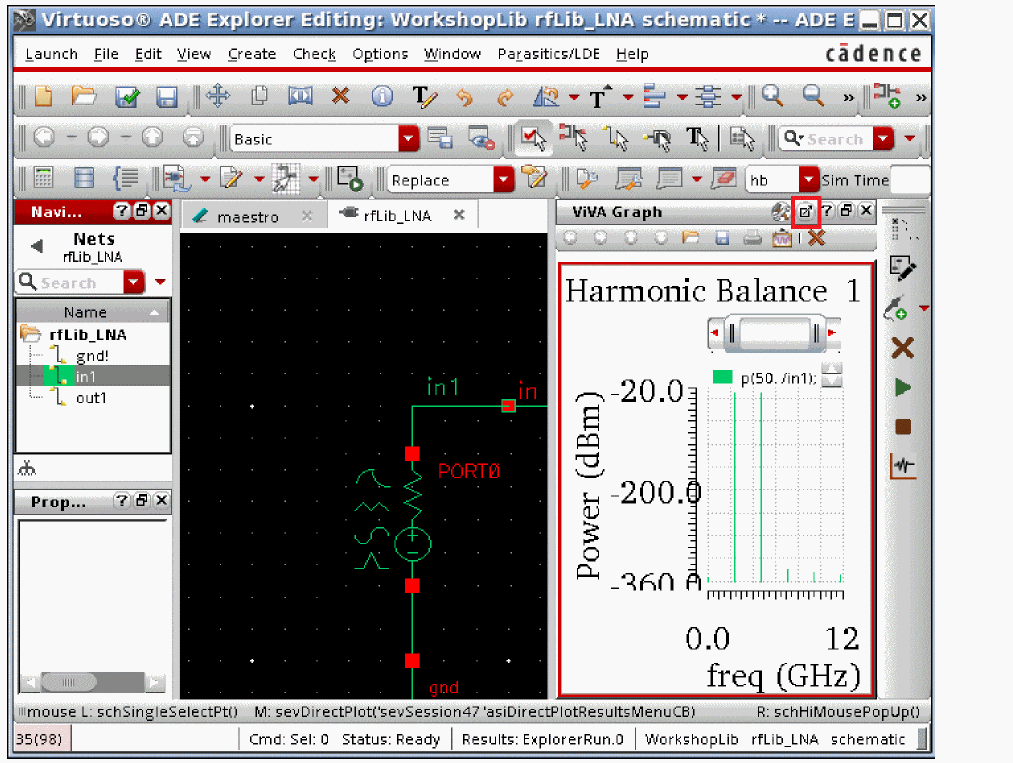Click the Name column header to sort

click(85, 312)
